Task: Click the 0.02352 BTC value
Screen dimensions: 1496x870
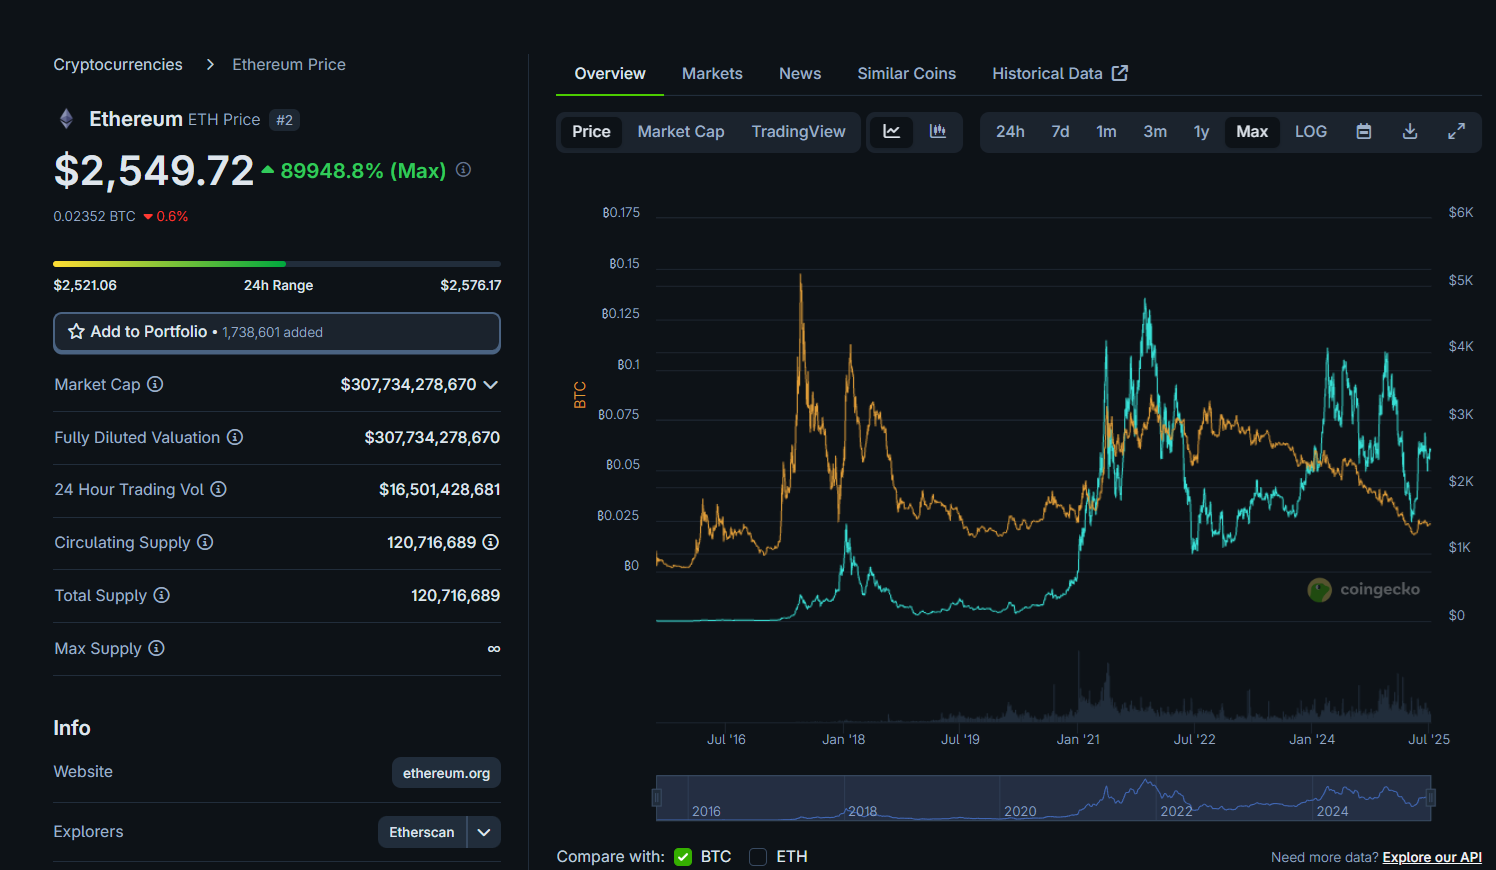Action: [x=94, y=216]
